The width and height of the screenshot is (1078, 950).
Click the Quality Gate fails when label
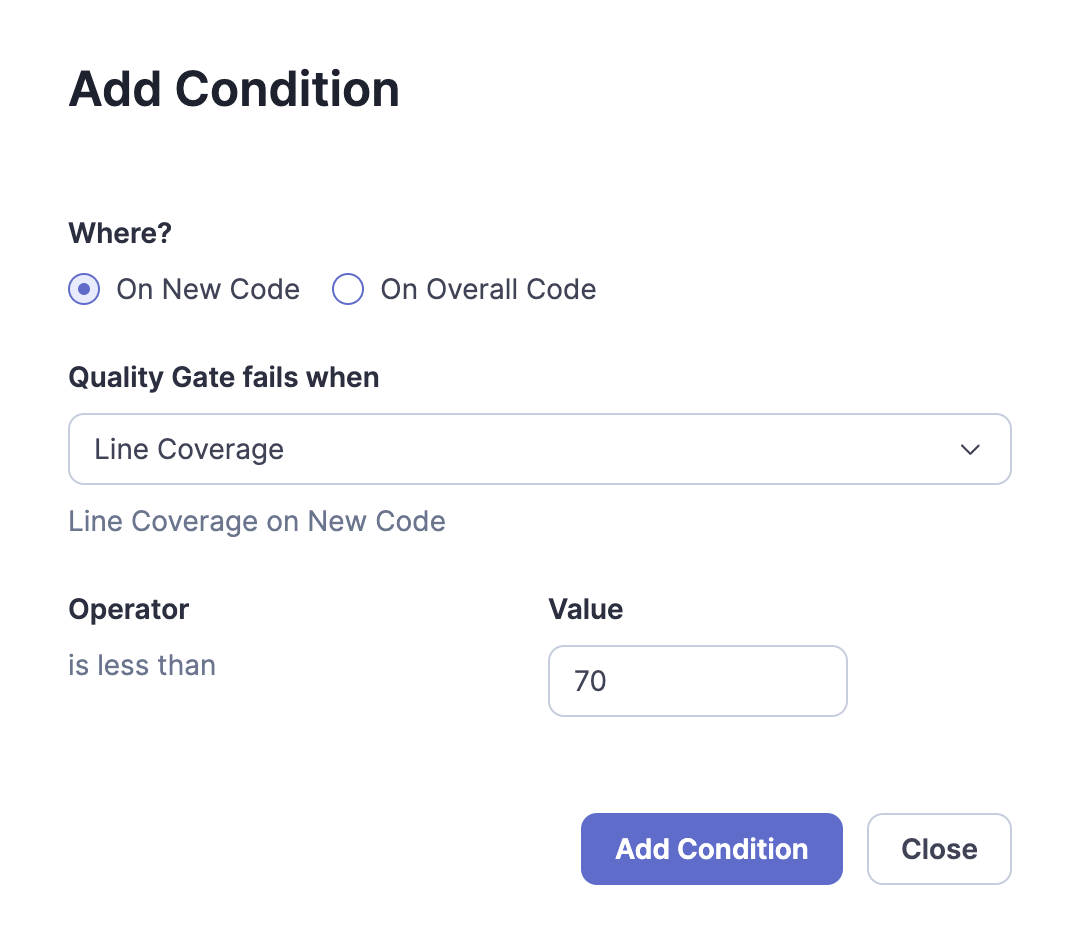click(223, 377)
